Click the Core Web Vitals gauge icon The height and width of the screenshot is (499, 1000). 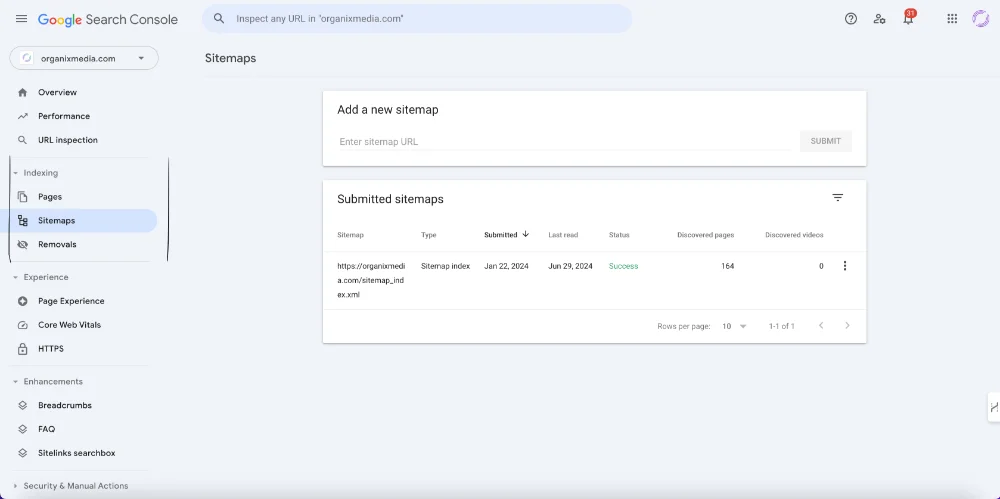coord(23,325)
